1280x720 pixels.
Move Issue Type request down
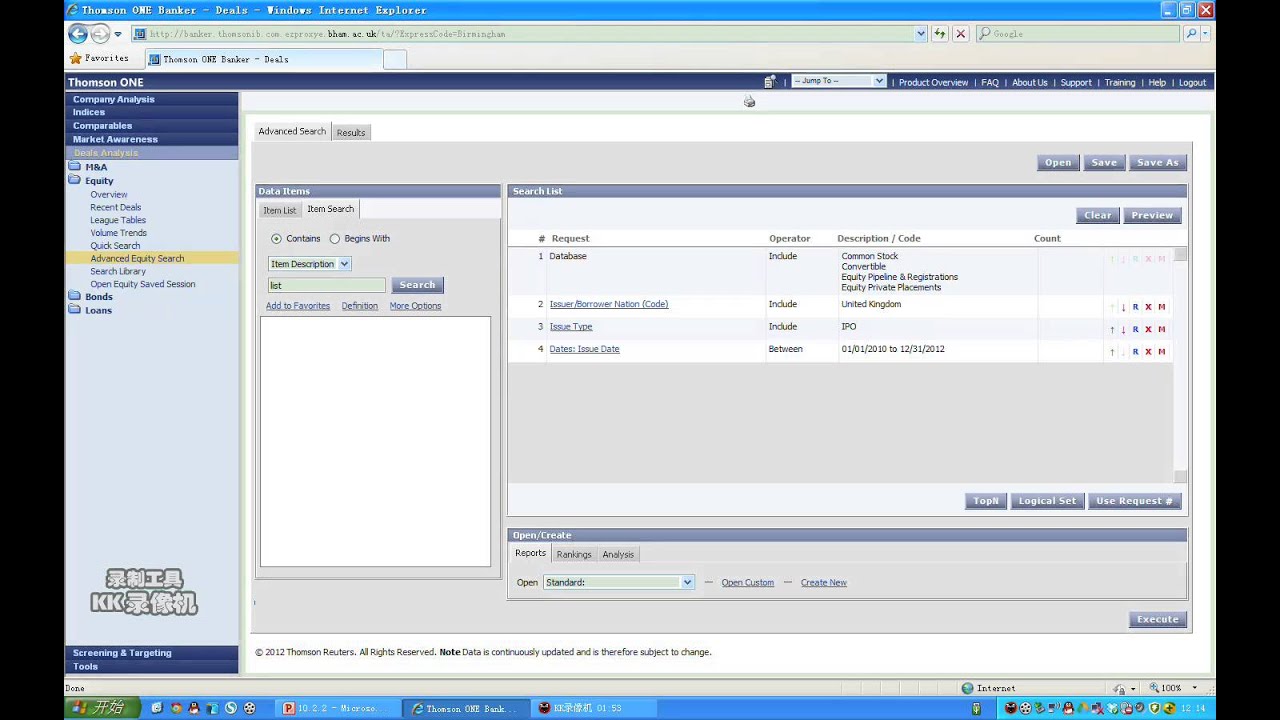coord(1123,329)
